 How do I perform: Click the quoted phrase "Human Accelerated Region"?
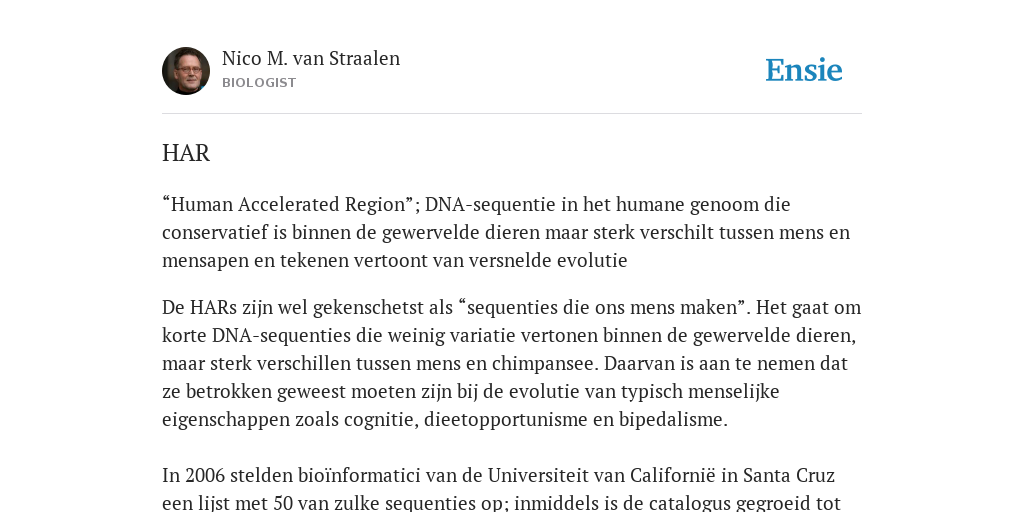(290, 204)
